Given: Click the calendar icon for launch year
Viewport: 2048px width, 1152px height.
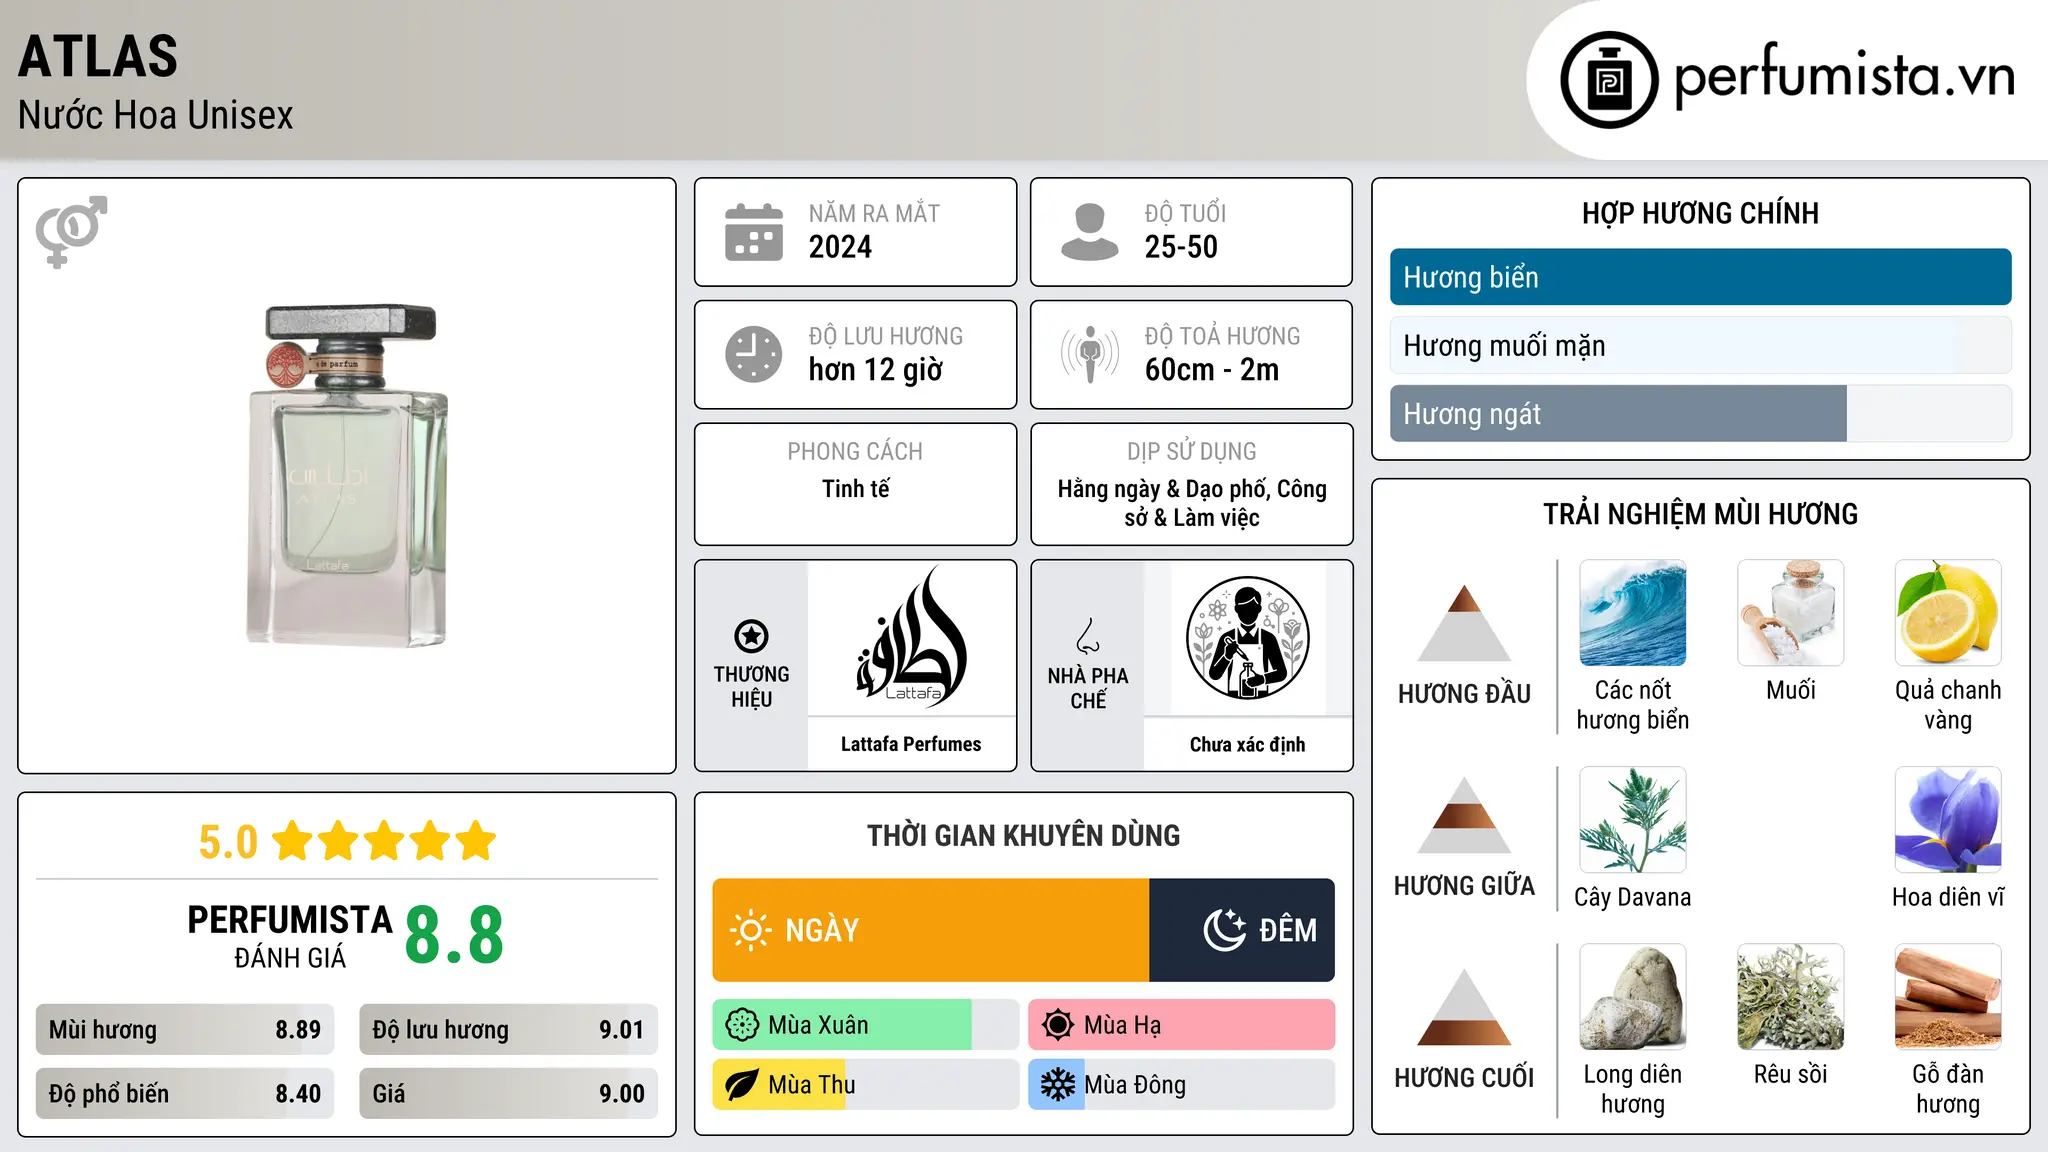Looking at the screenshot, I should (754, 232).
